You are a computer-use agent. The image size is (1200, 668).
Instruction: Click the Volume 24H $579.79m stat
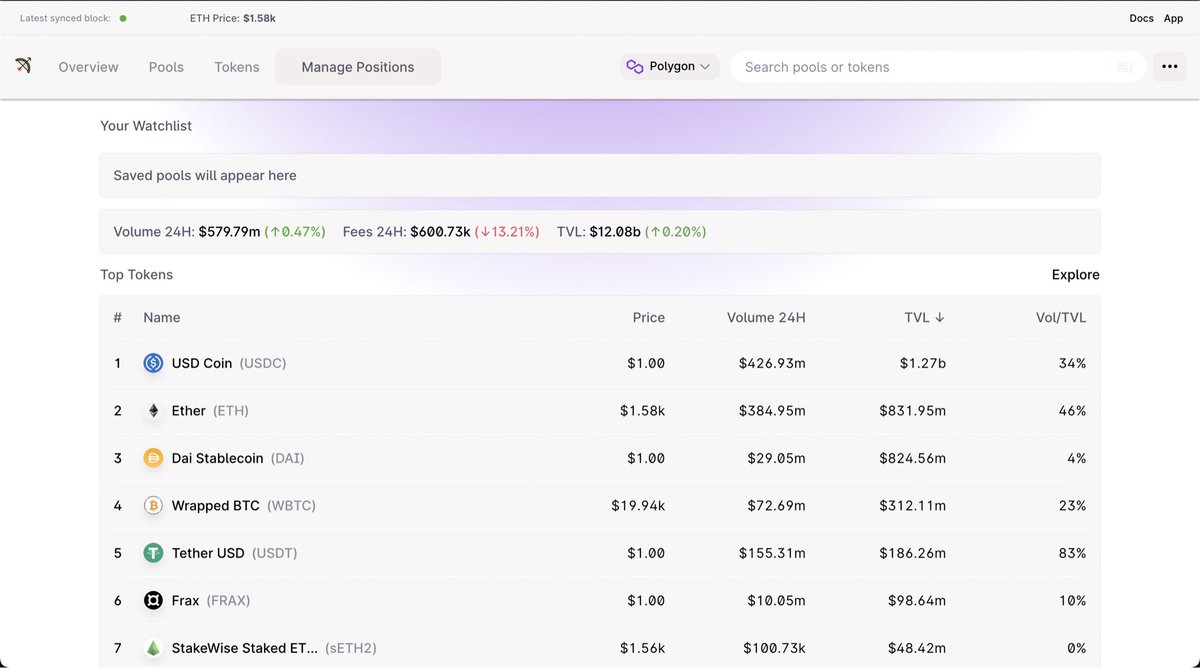(219, 232)
